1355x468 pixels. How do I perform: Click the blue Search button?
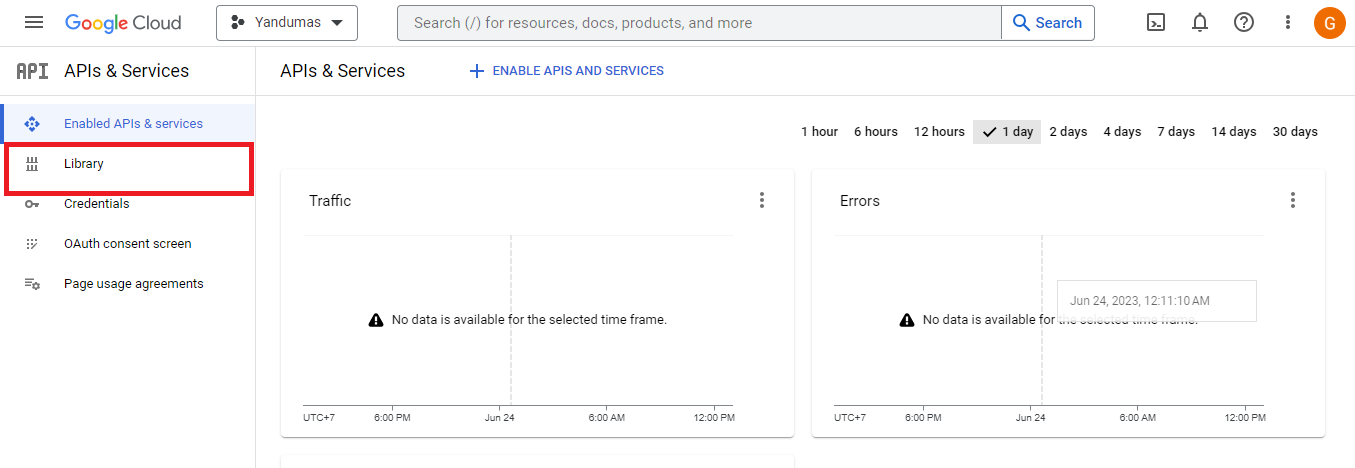1047,22
